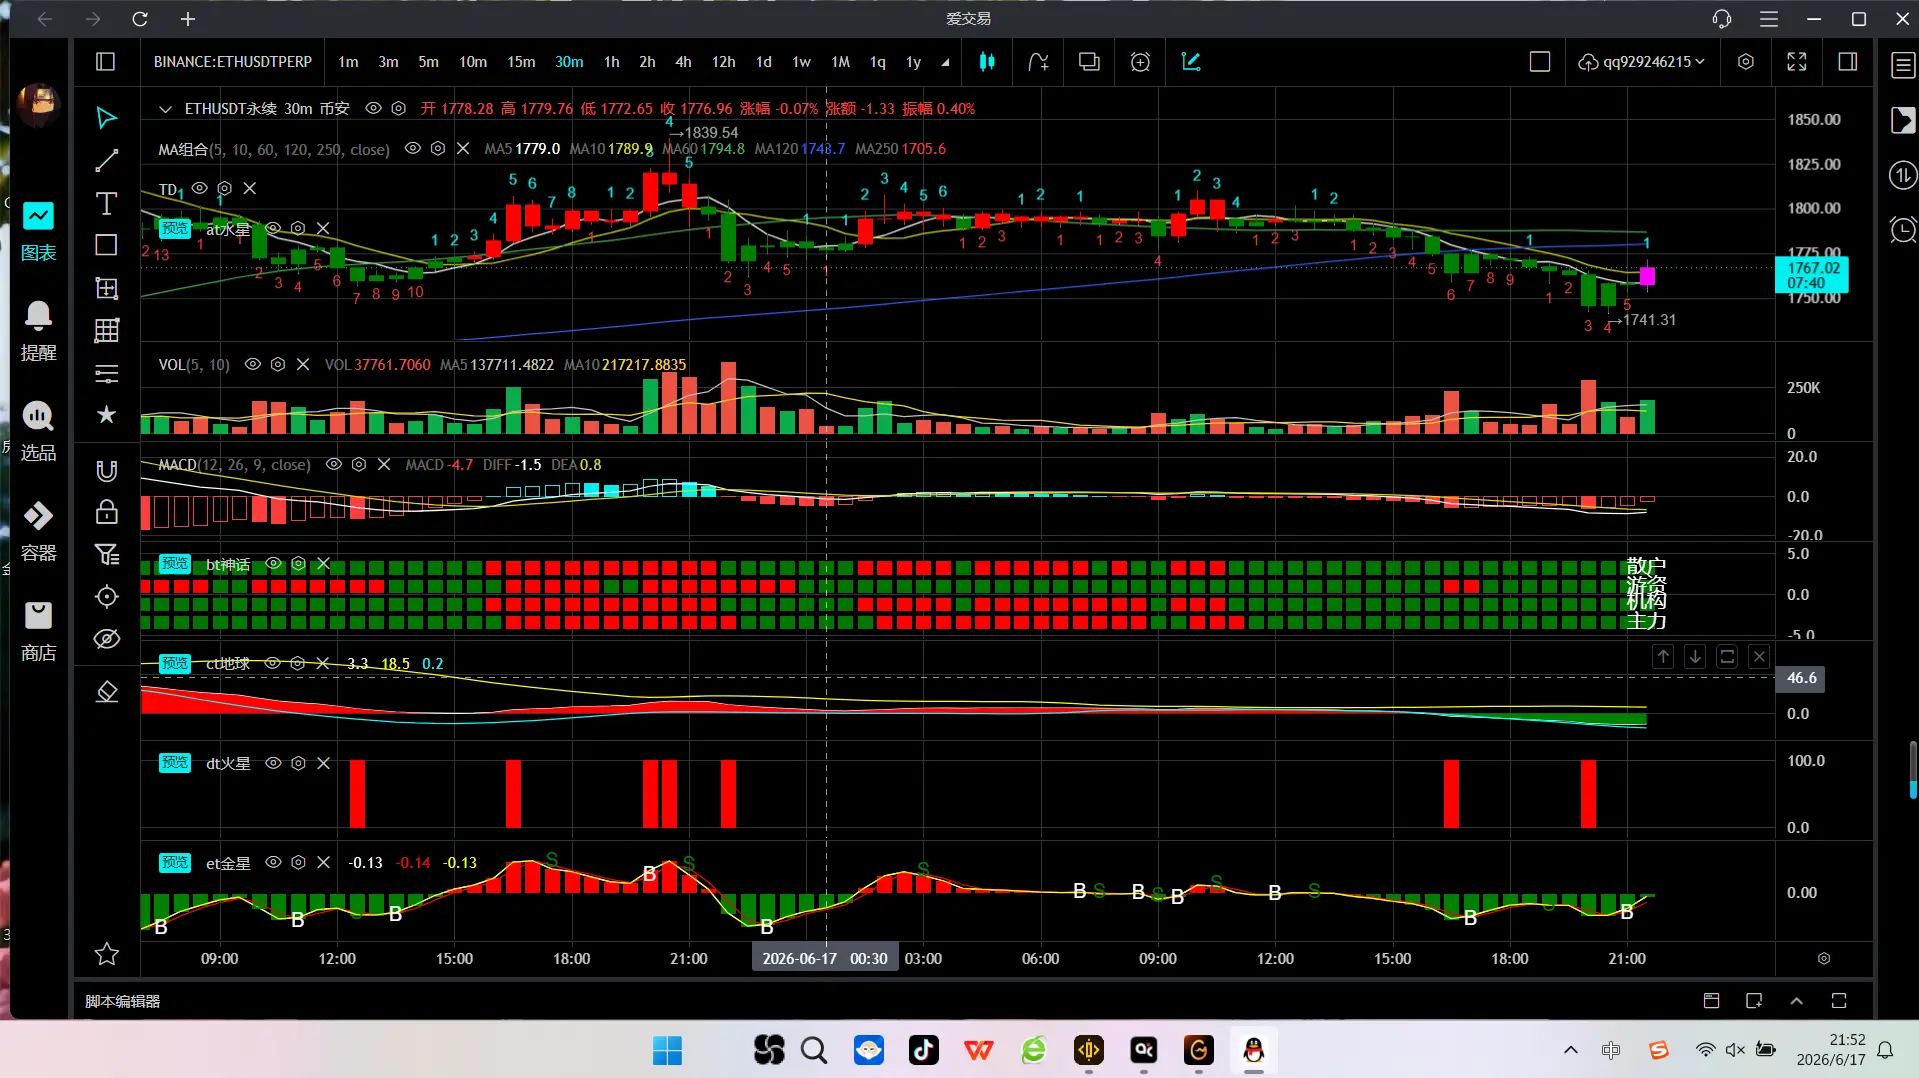Screen dimensions: 1919x1078
Task: Hide the VOL indicator with eye icon
Action: coord(253,364)
